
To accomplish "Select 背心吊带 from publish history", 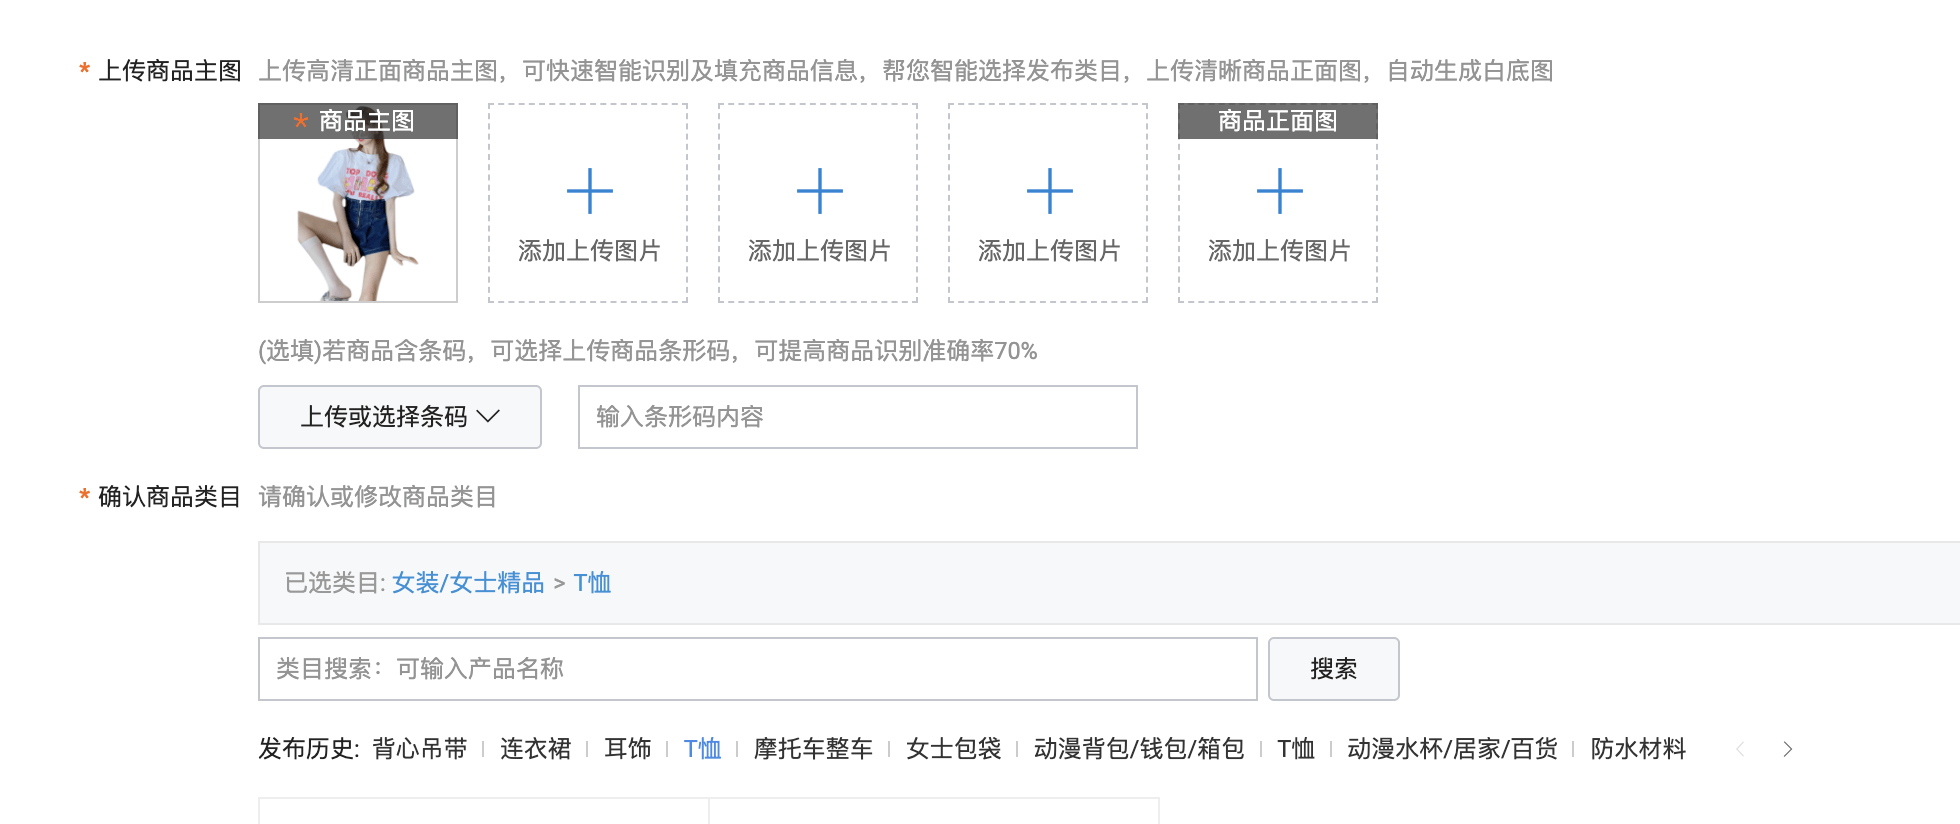I will coord(420,749).
